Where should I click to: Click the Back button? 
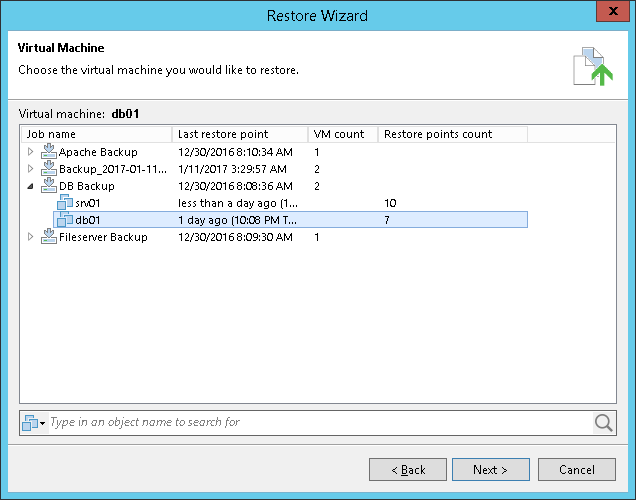pyautogui.click(x=408, y=469)
